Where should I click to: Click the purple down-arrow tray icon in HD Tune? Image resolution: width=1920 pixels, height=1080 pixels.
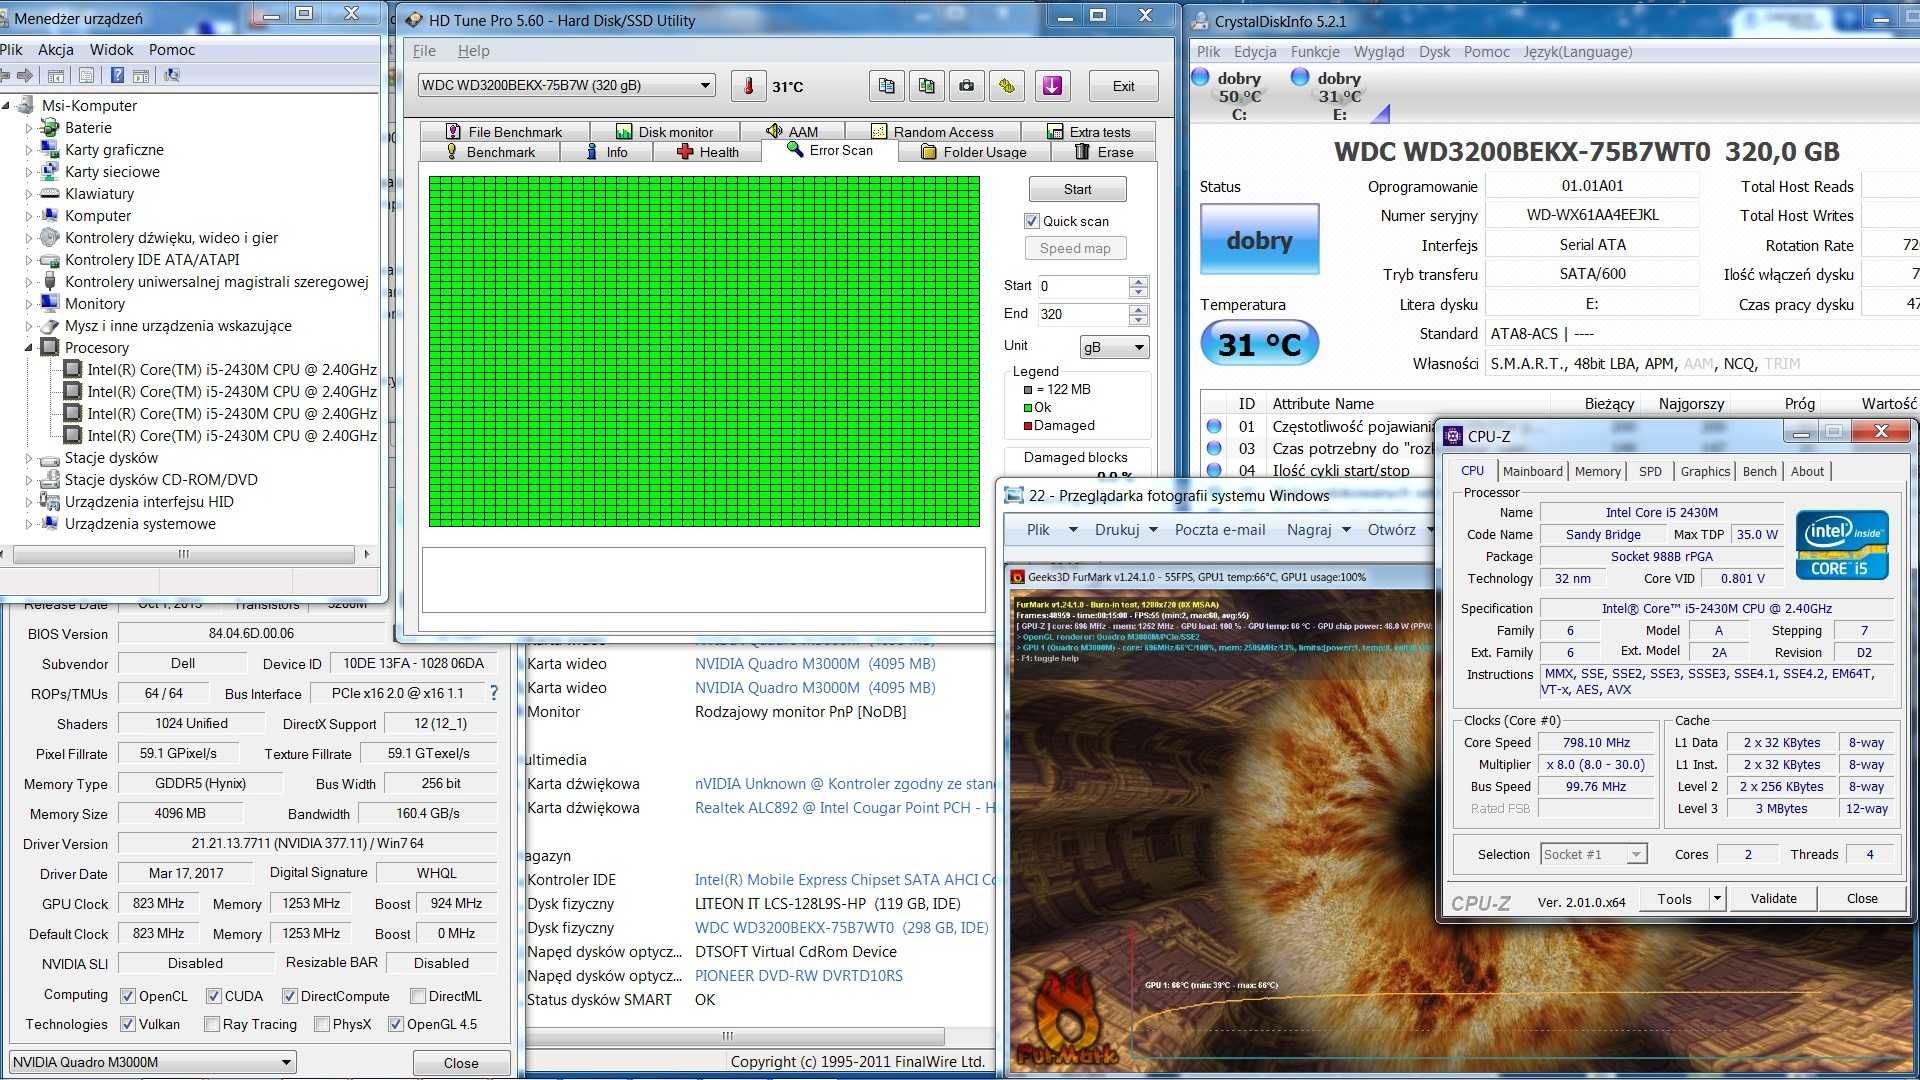coord(1052,86)
